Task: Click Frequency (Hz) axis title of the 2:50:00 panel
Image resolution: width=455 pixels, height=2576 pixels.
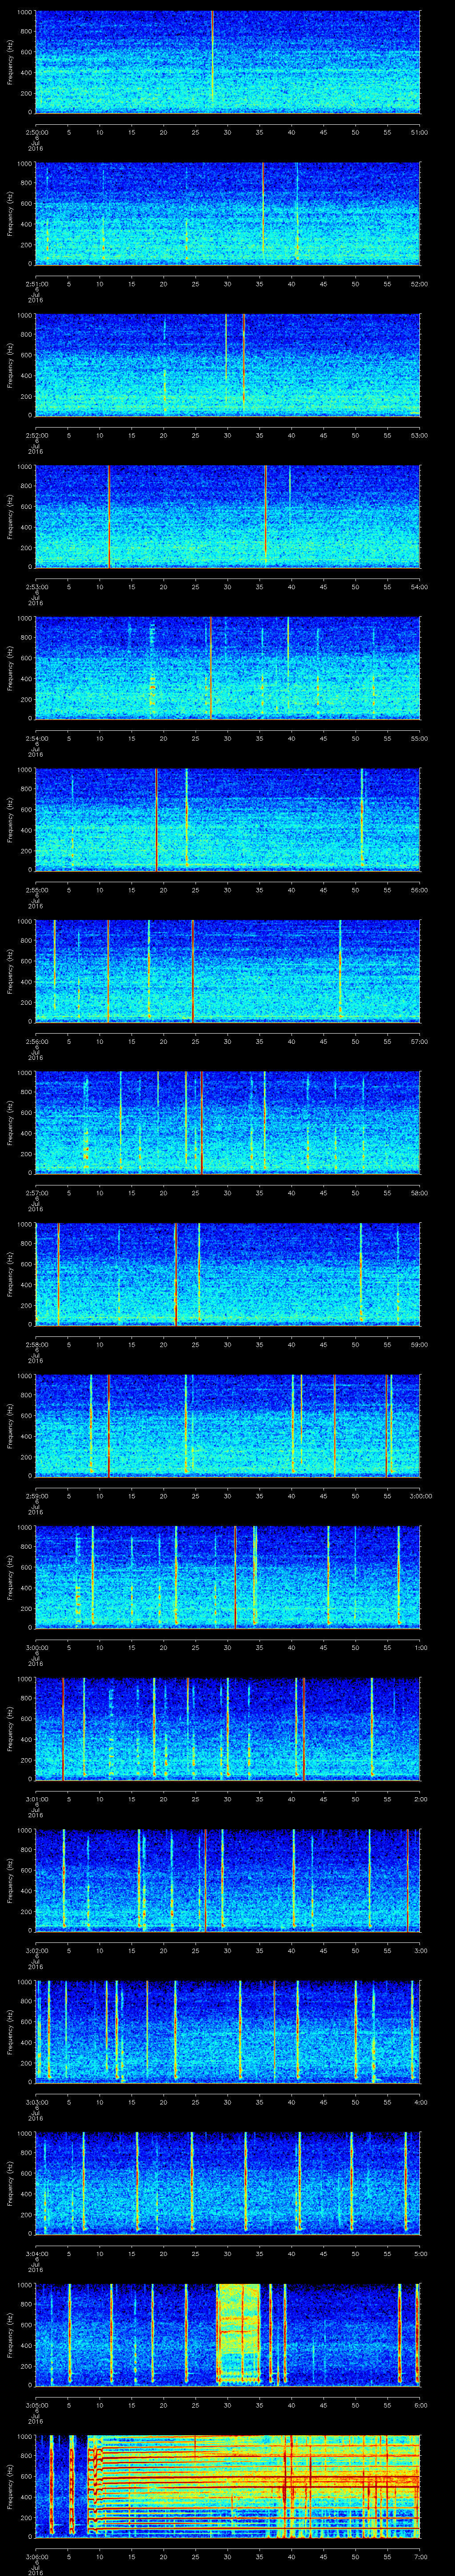Action: (11, 62)
